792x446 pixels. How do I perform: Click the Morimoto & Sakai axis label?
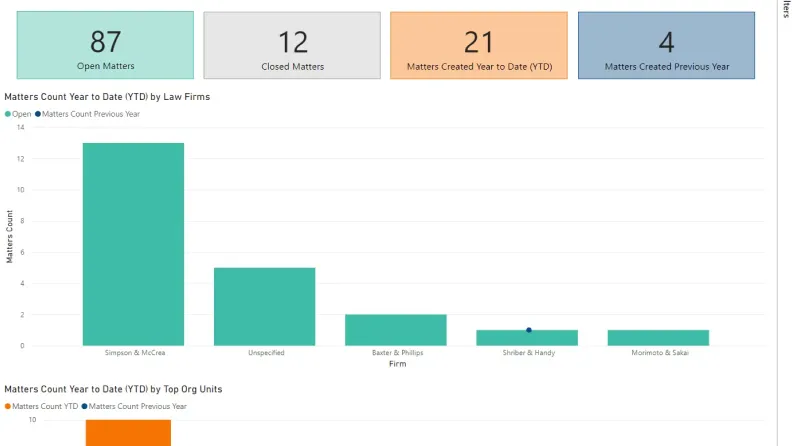click(x=659, y=353)
